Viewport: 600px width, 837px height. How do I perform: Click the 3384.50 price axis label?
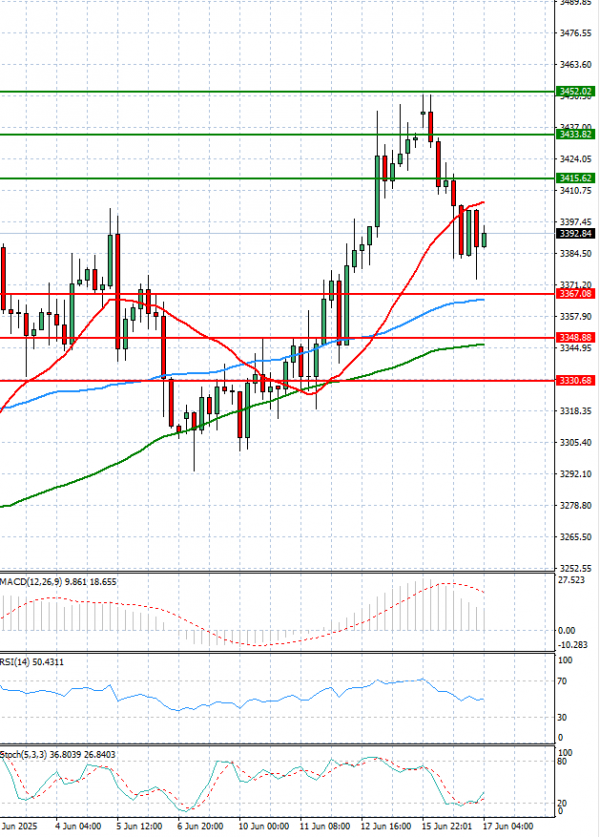pos(575,254)
